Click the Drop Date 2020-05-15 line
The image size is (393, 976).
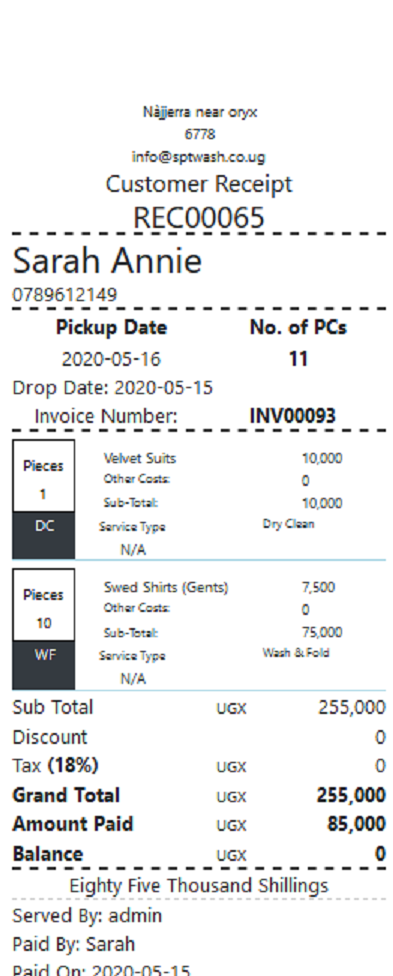(x=113, y=388)
